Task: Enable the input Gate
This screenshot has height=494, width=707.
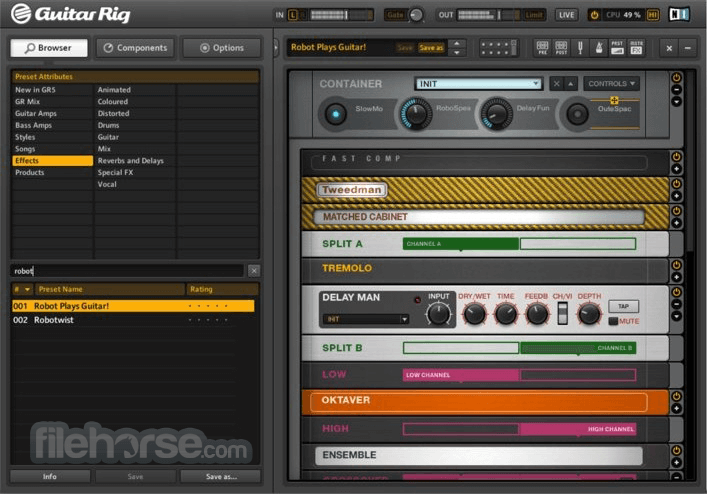Action: click(x=395, y=15)
